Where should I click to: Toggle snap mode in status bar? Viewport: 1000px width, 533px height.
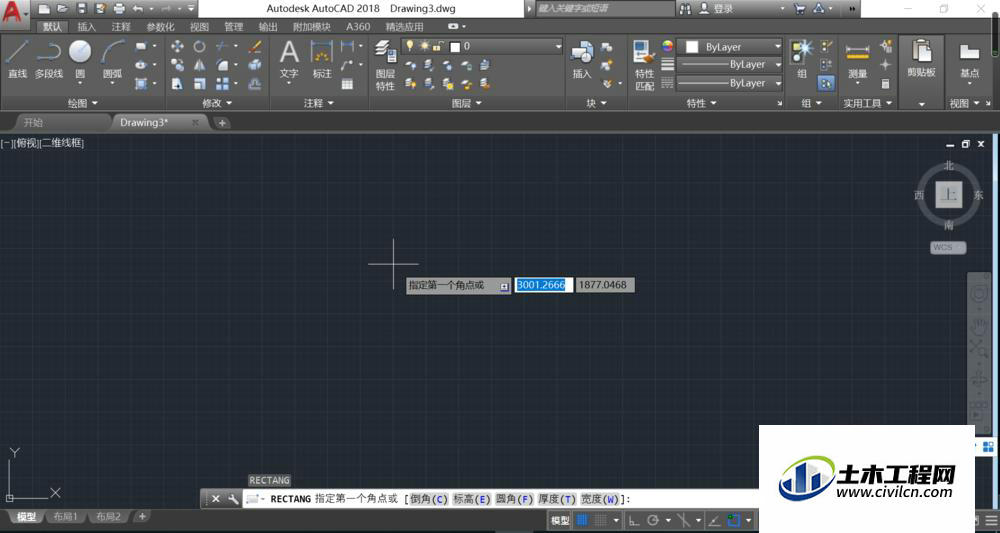(x=599, y=520)
